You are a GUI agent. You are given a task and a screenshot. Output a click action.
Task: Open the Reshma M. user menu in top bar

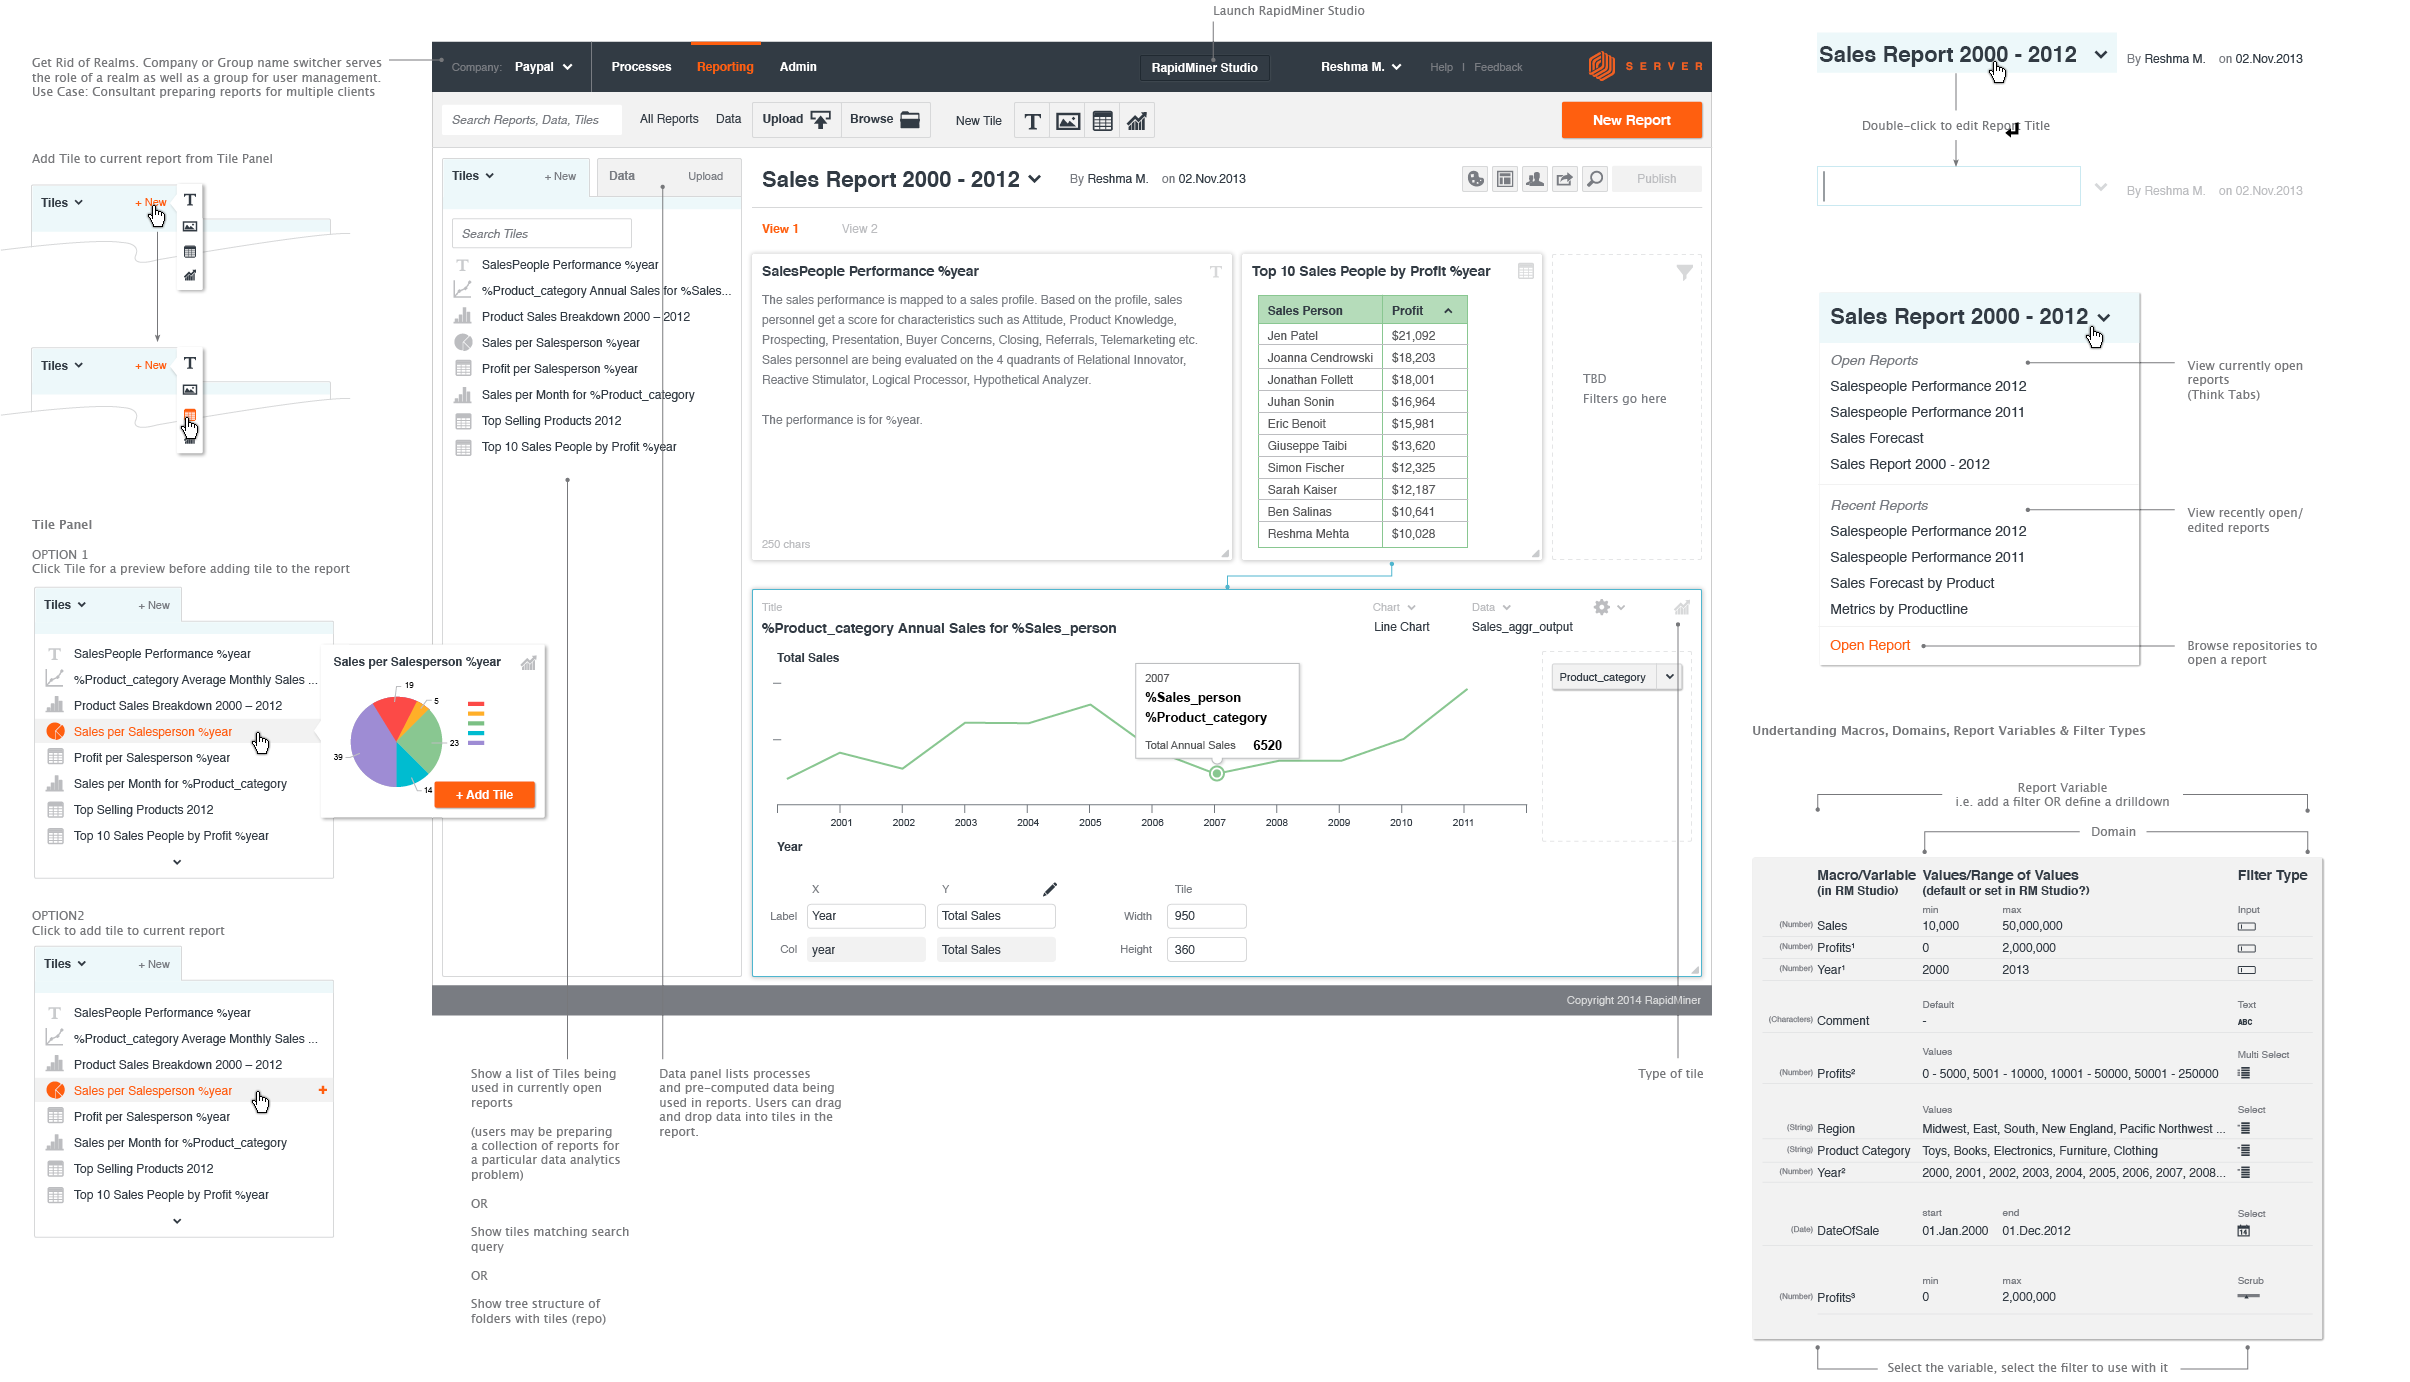[1360, 67]
